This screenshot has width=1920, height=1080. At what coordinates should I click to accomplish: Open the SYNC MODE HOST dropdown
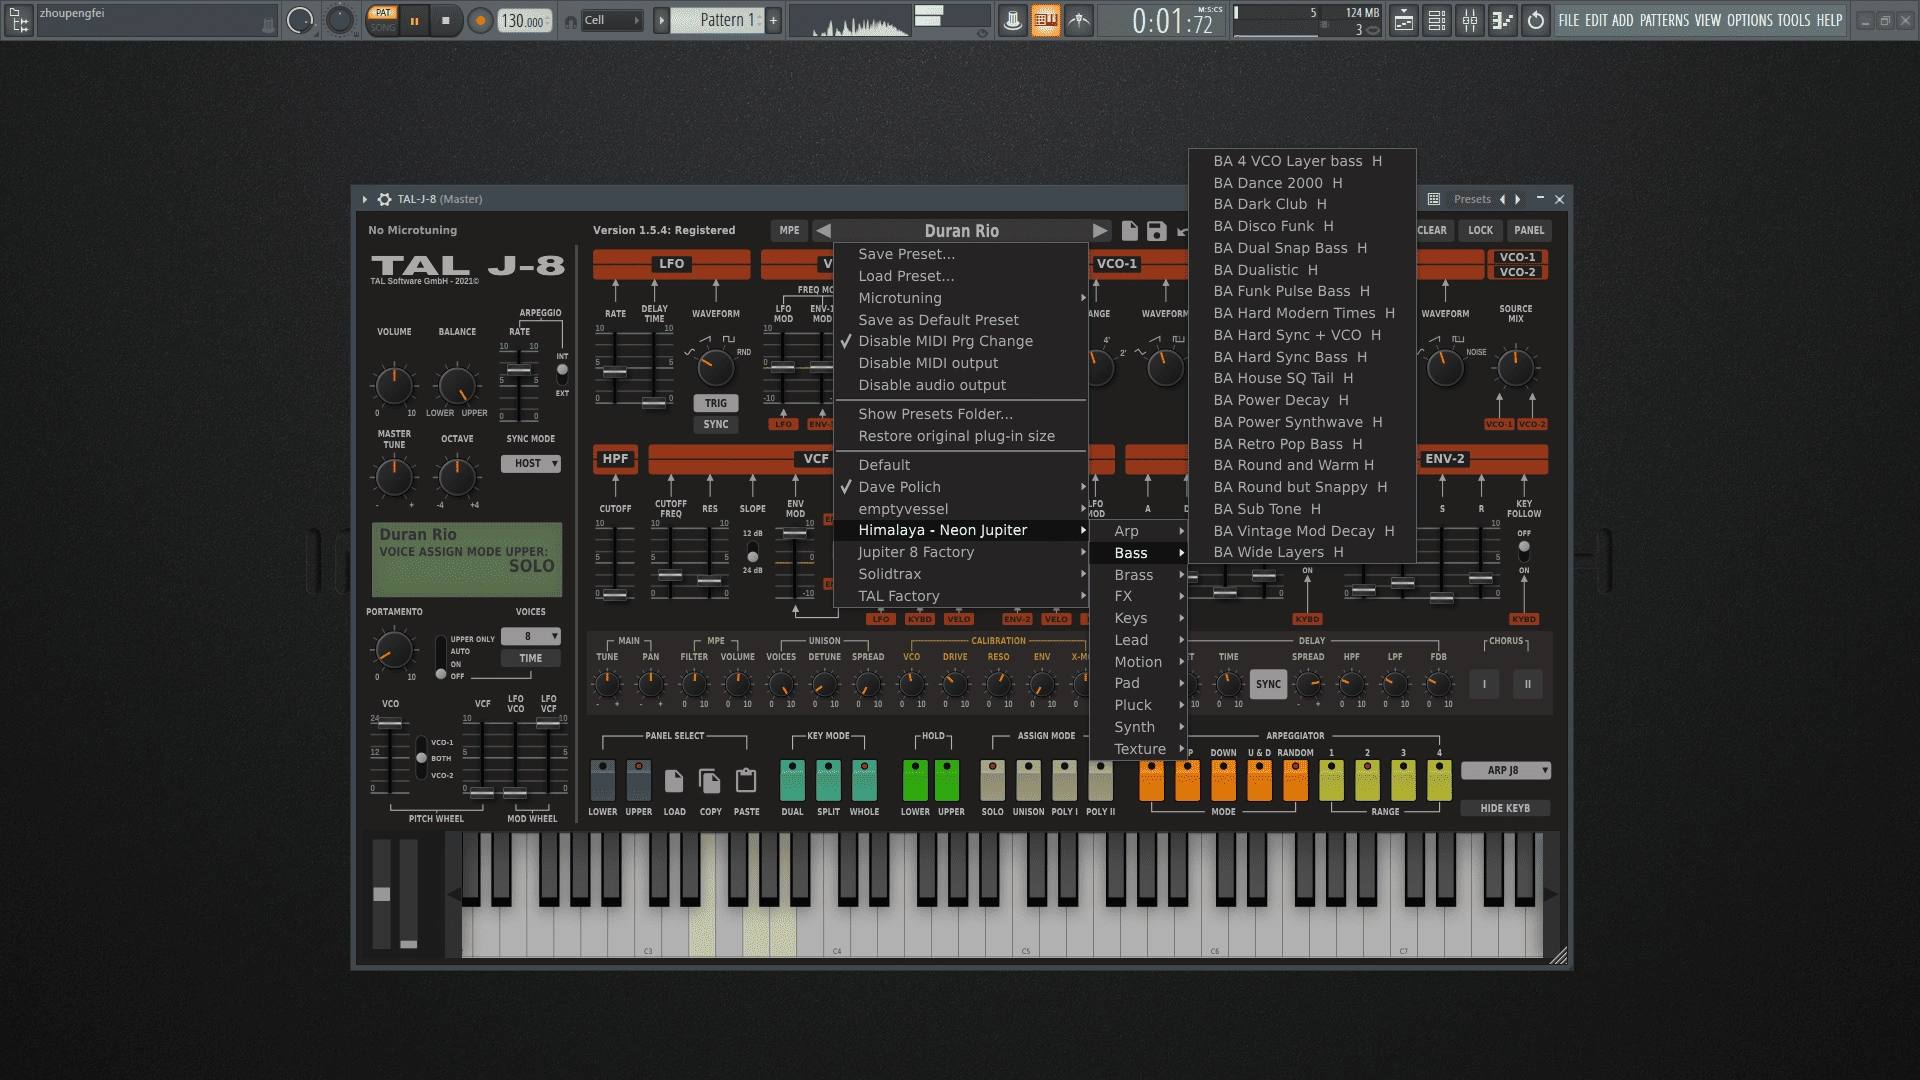[x=530, y=464]
